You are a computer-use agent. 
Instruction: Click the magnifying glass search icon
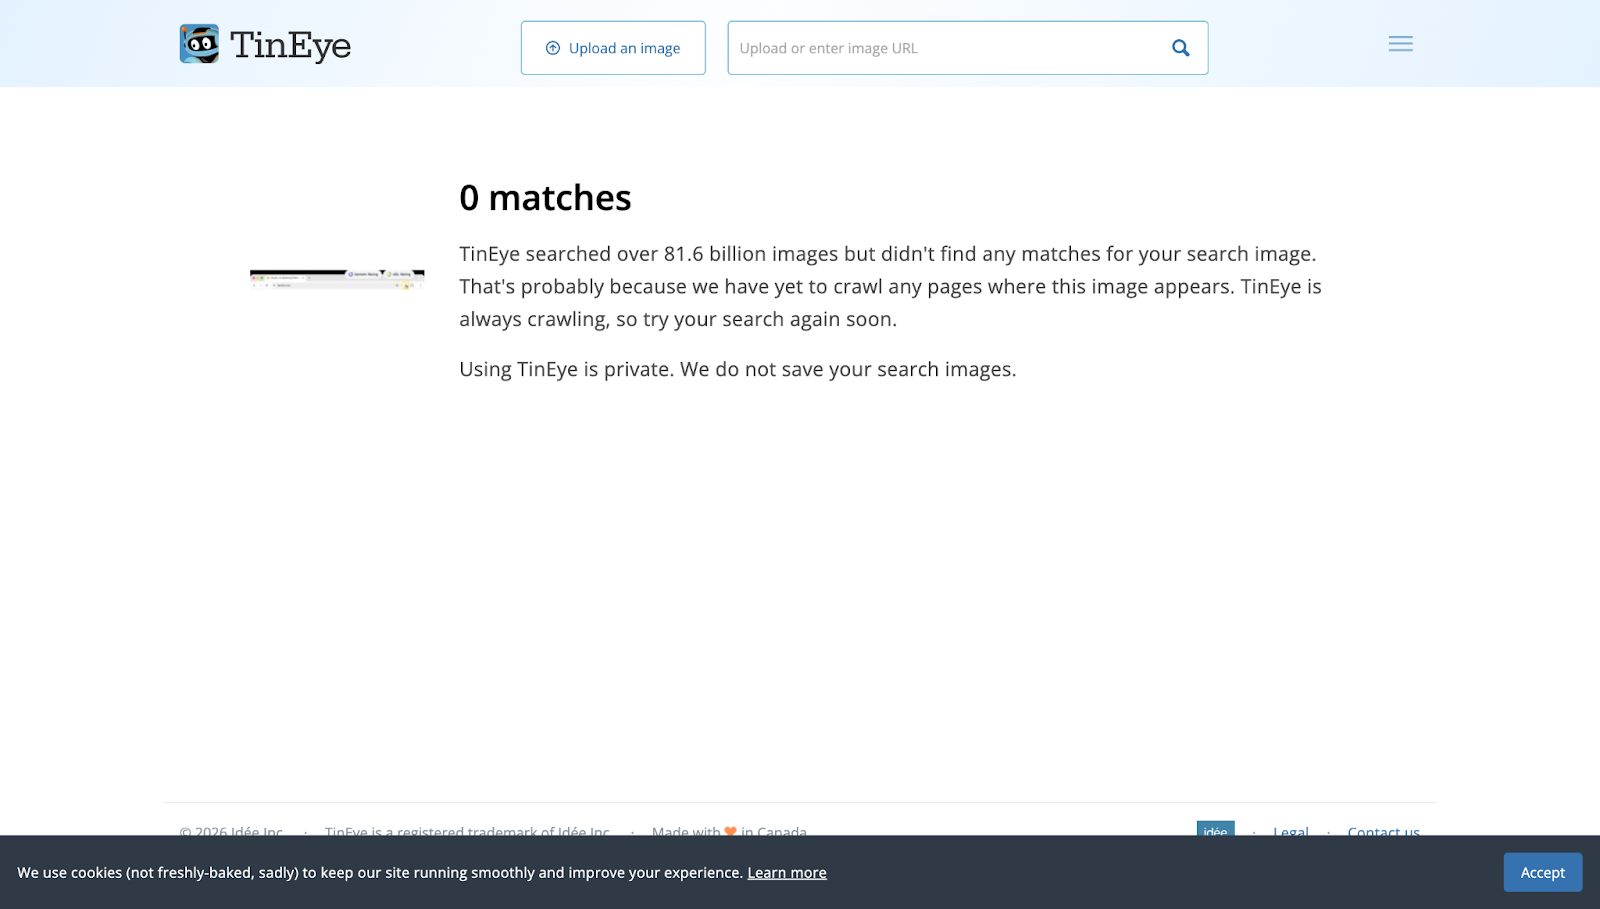[x=1180, y=47]
